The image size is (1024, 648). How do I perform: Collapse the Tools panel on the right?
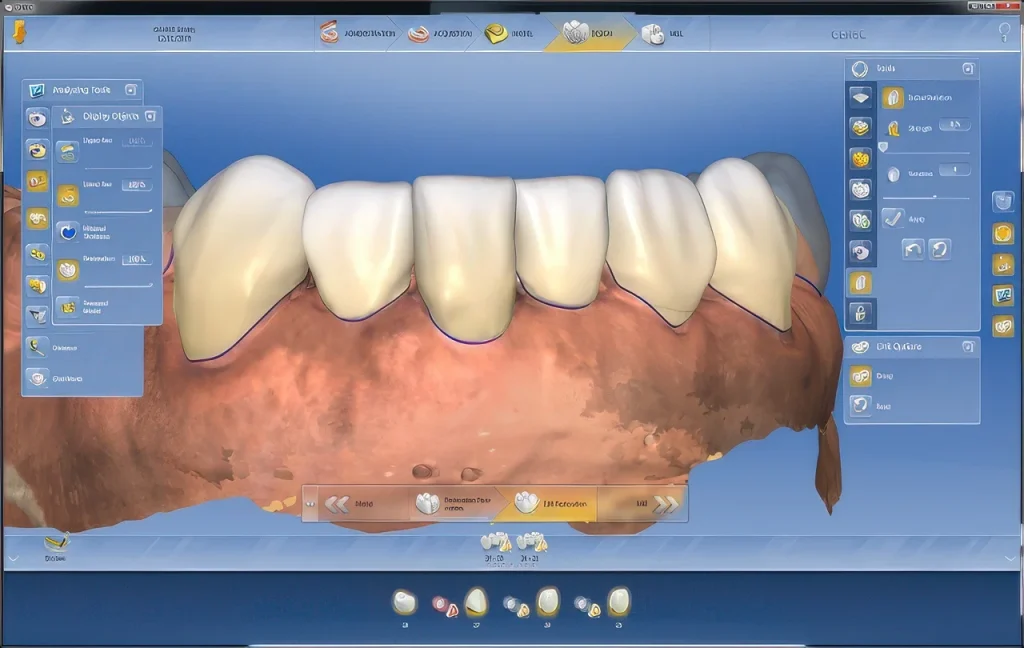click(x=967, y=69)
